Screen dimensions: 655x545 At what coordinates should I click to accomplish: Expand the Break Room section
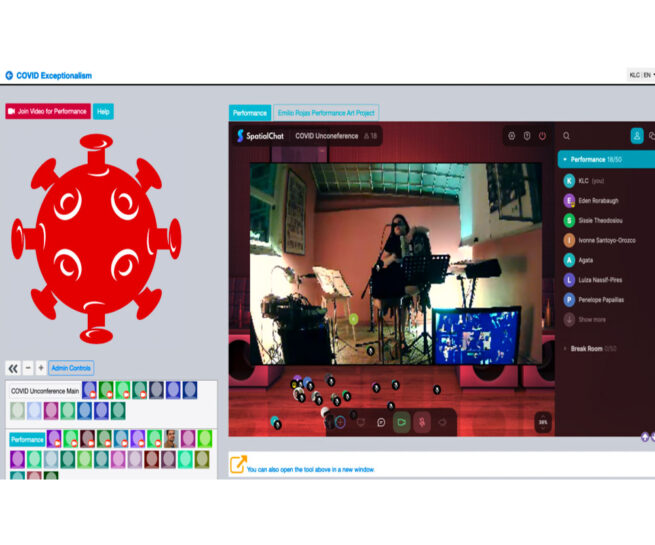565,348
